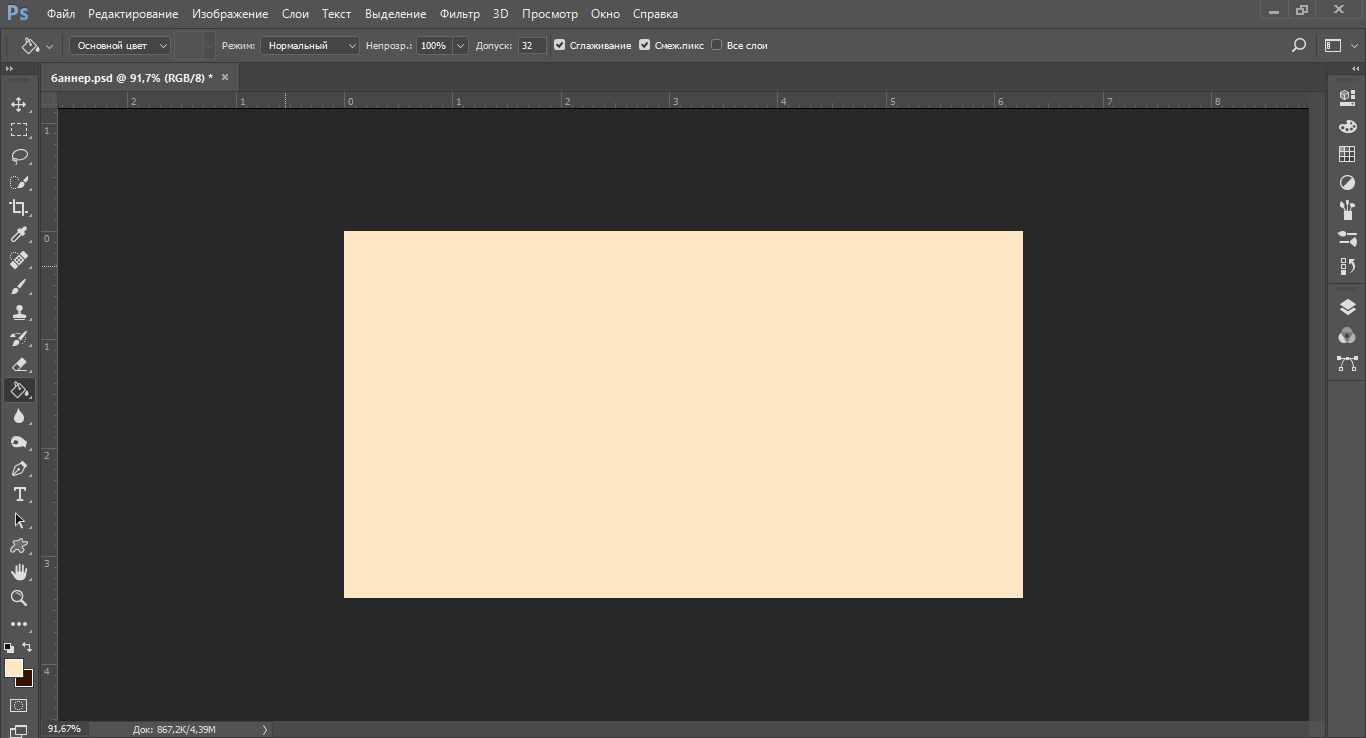1366x738 pixels.
Task: Open the Layers panel icon
Action: [1347, 308]
